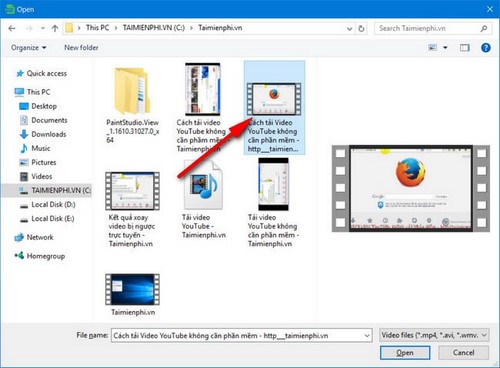
Task: Toggle the preview pane
Action: click(x=465, y=48)
